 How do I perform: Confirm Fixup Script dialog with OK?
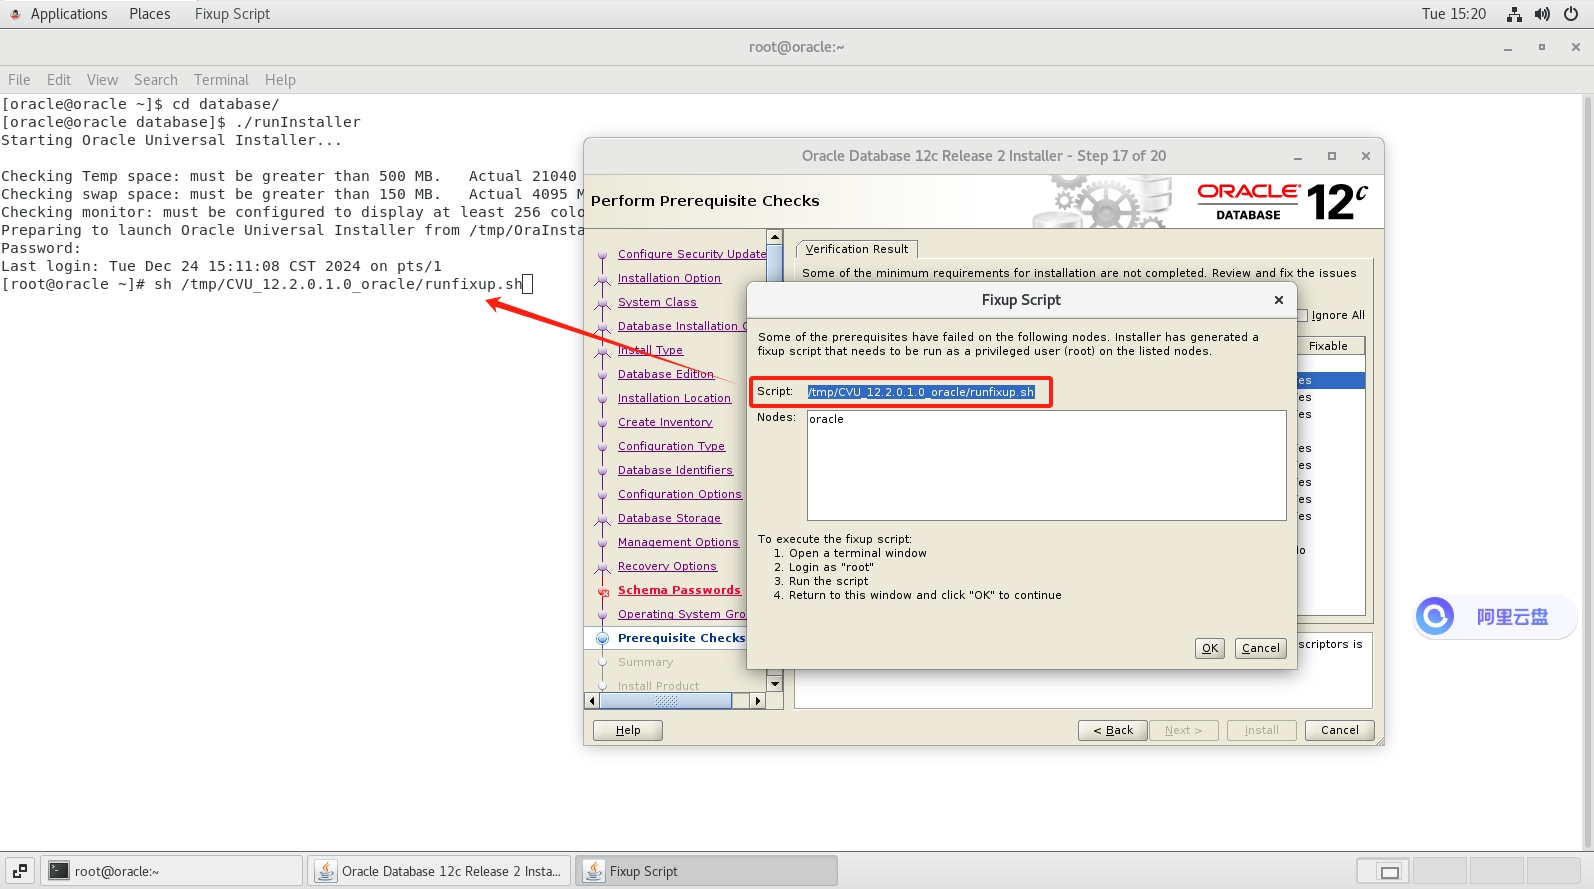tap(1210, 648)
